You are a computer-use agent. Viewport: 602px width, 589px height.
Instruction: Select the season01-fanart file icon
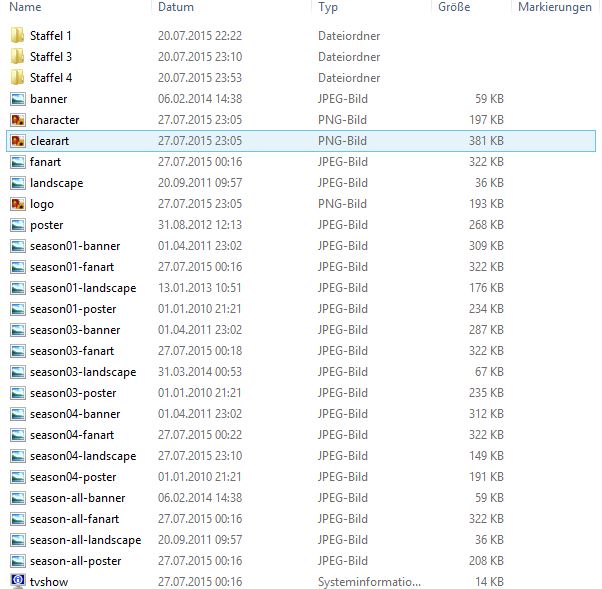coord(18,267)
